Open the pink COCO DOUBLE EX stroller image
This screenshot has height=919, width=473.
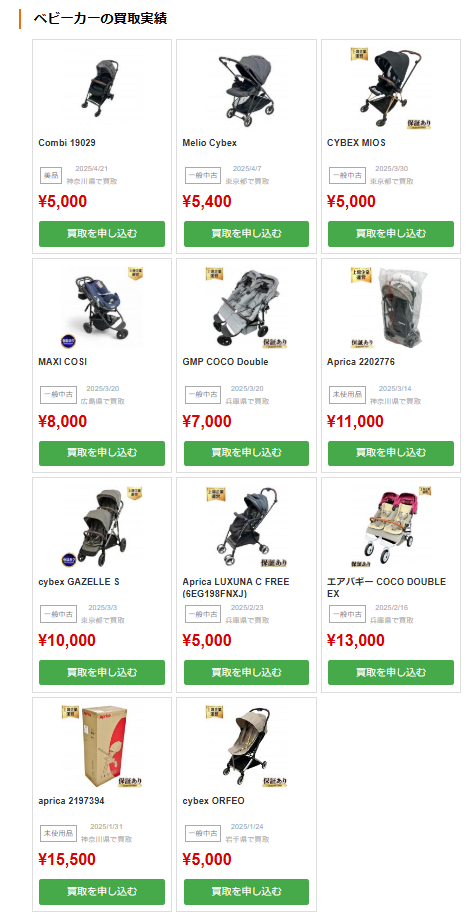[390, 527]
